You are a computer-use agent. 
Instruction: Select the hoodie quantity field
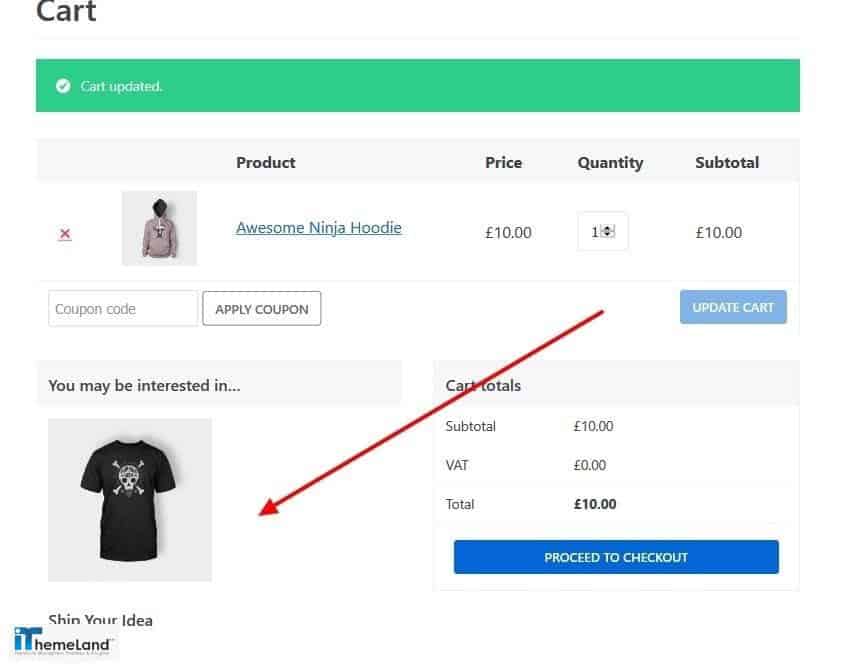(600, 230)
